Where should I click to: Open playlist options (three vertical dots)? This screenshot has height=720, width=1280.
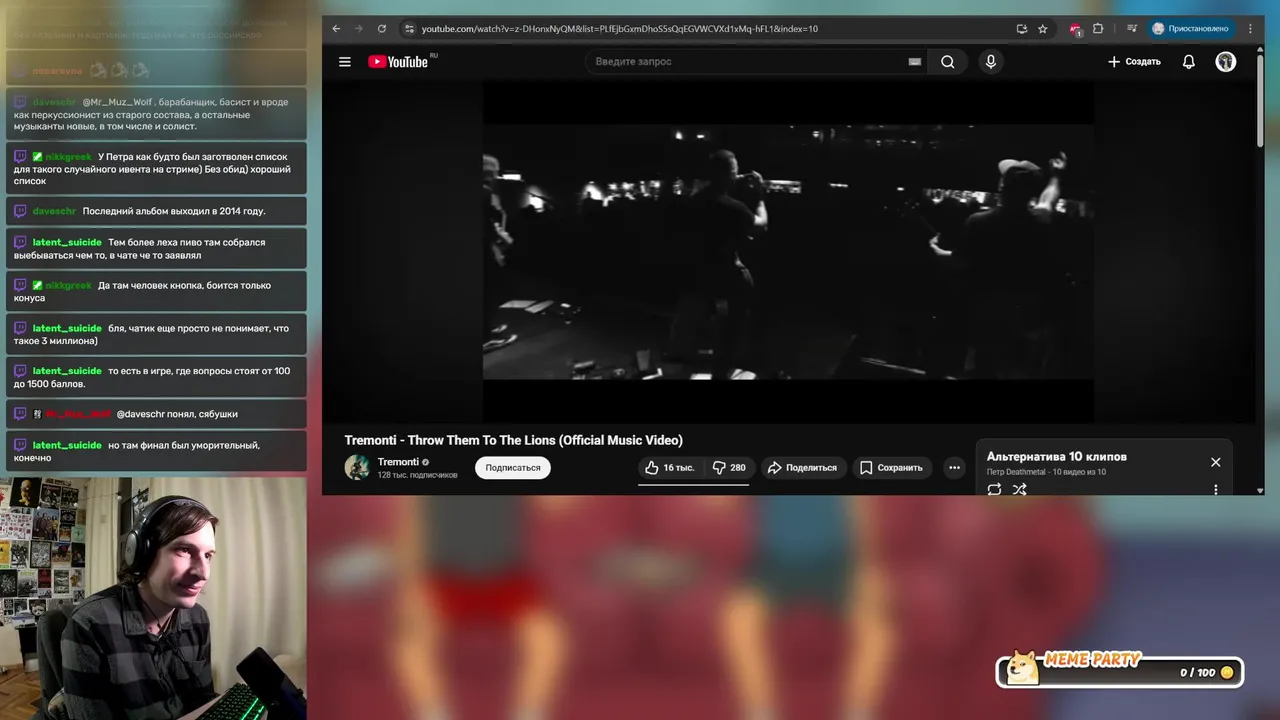tap(1216, 489)
